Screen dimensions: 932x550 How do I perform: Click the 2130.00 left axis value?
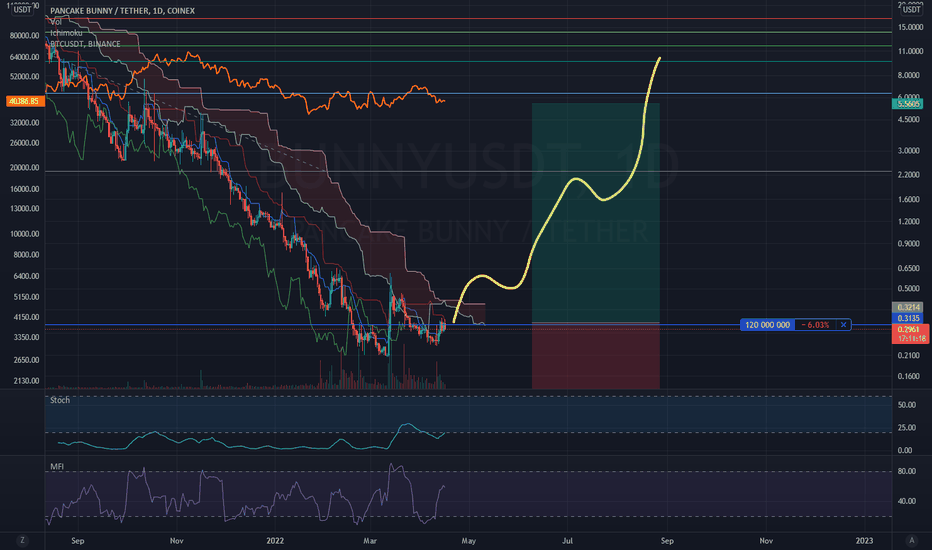click(26, 381)
